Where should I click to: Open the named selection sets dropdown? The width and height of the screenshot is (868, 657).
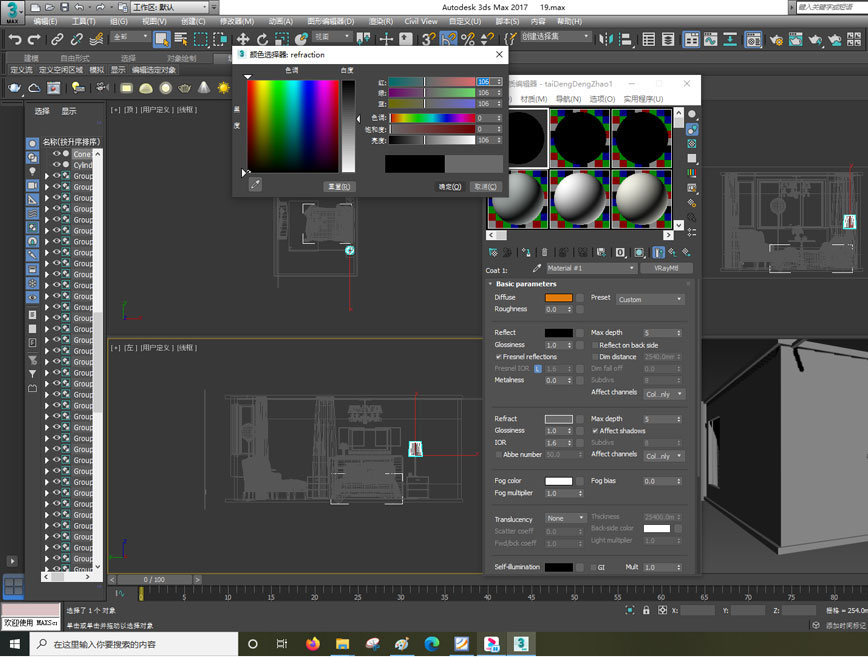[556, 37]
